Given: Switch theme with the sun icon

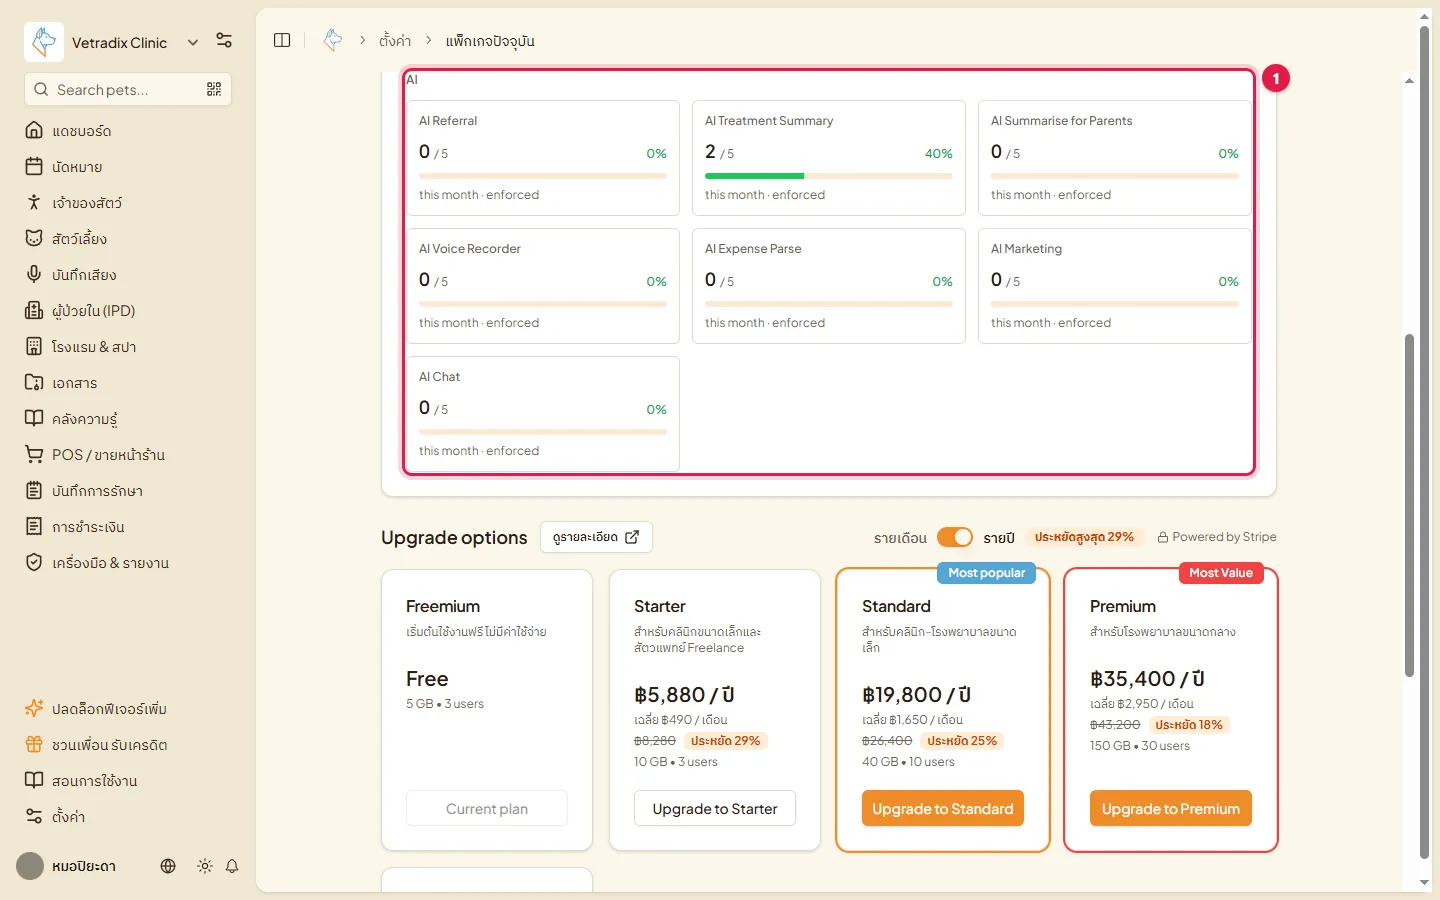Looking at the screenshot, I should click(205, 866).
